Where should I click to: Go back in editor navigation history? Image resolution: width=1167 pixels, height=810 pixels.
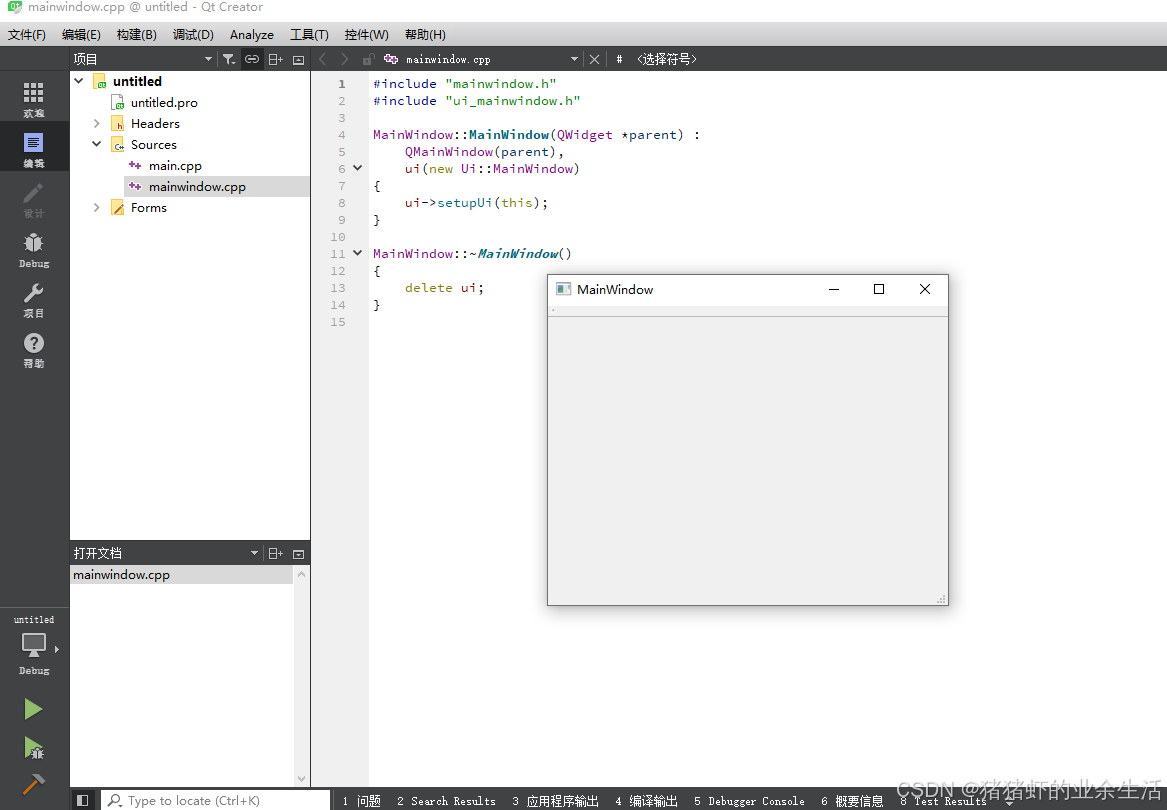click(x=322, y=59)
